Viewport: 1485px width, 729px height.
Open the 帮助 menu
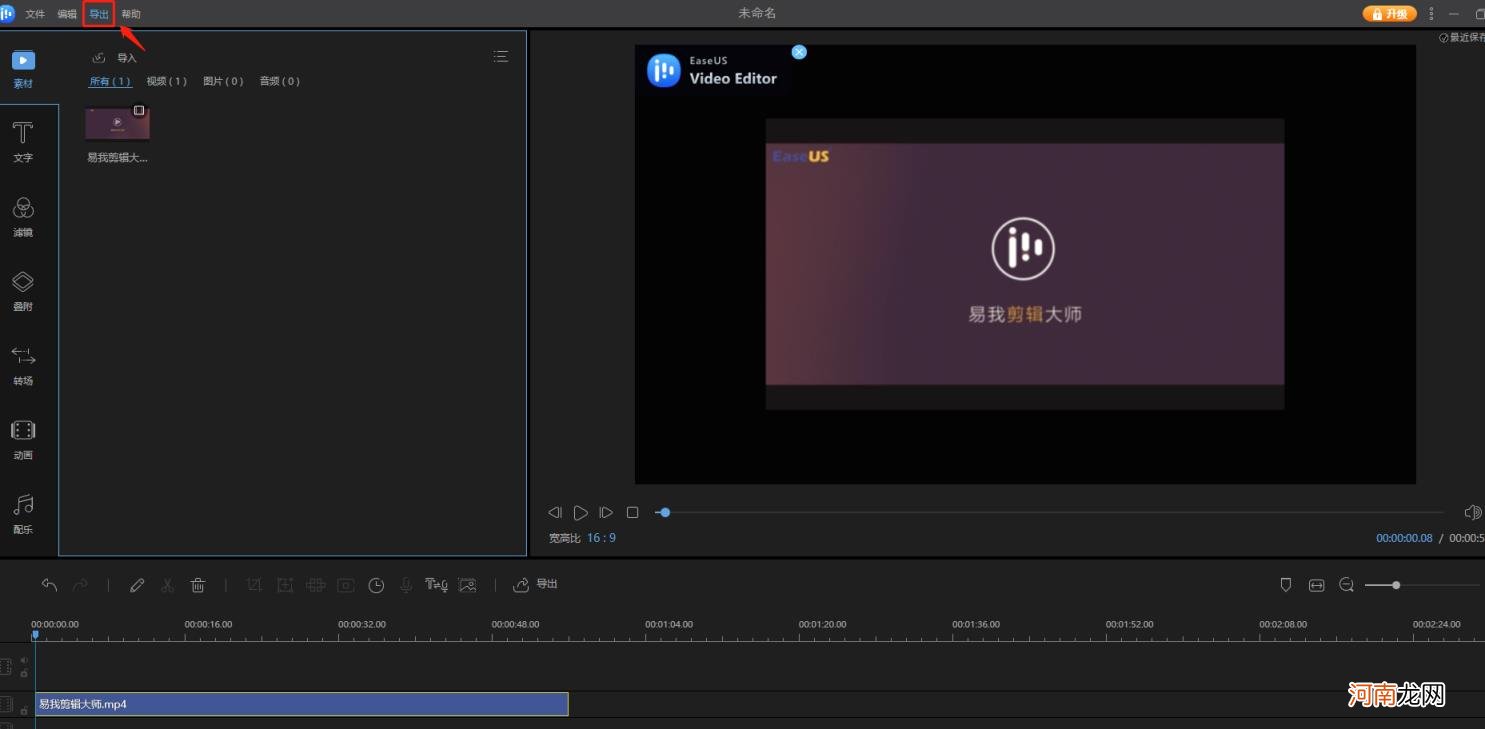[131, 14]
